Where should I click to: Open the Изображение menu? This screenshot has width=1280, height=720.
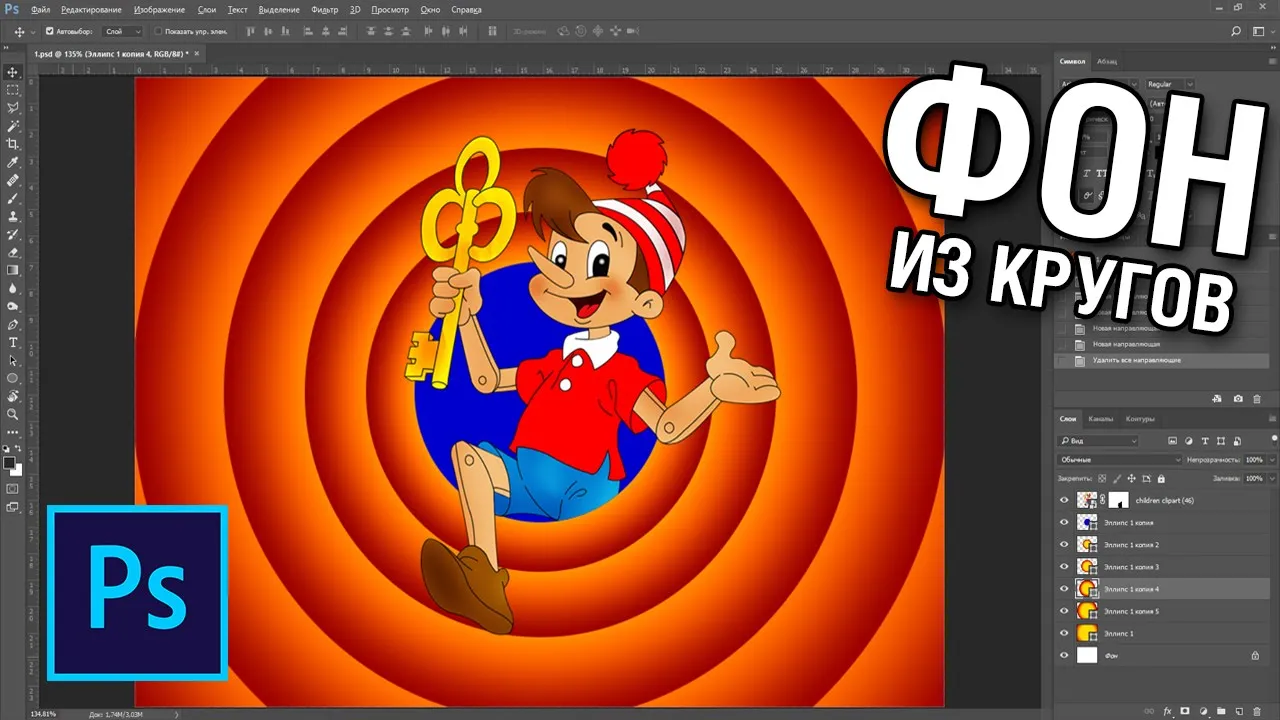click(160, 9)
